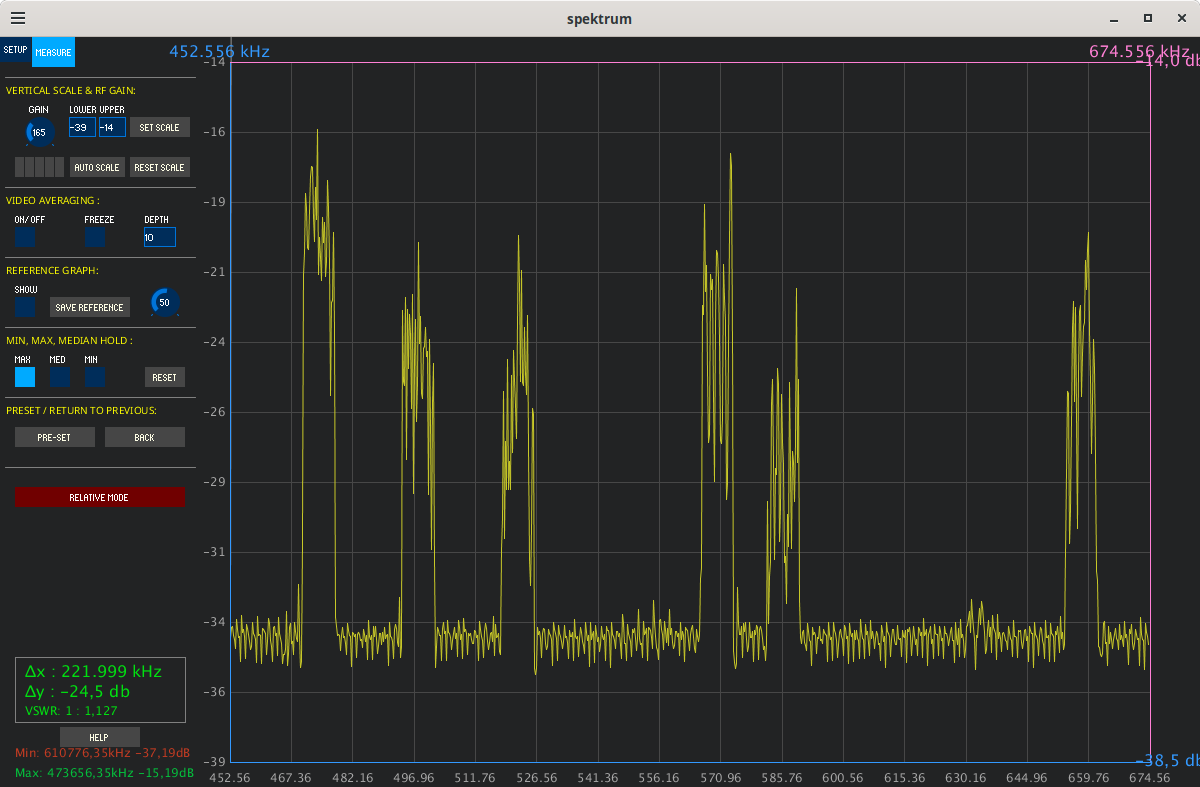This screenshot has width=1200, height=787.
Task: Toggle the reference graph SHOW box
Action: click(x=25, y=307)
